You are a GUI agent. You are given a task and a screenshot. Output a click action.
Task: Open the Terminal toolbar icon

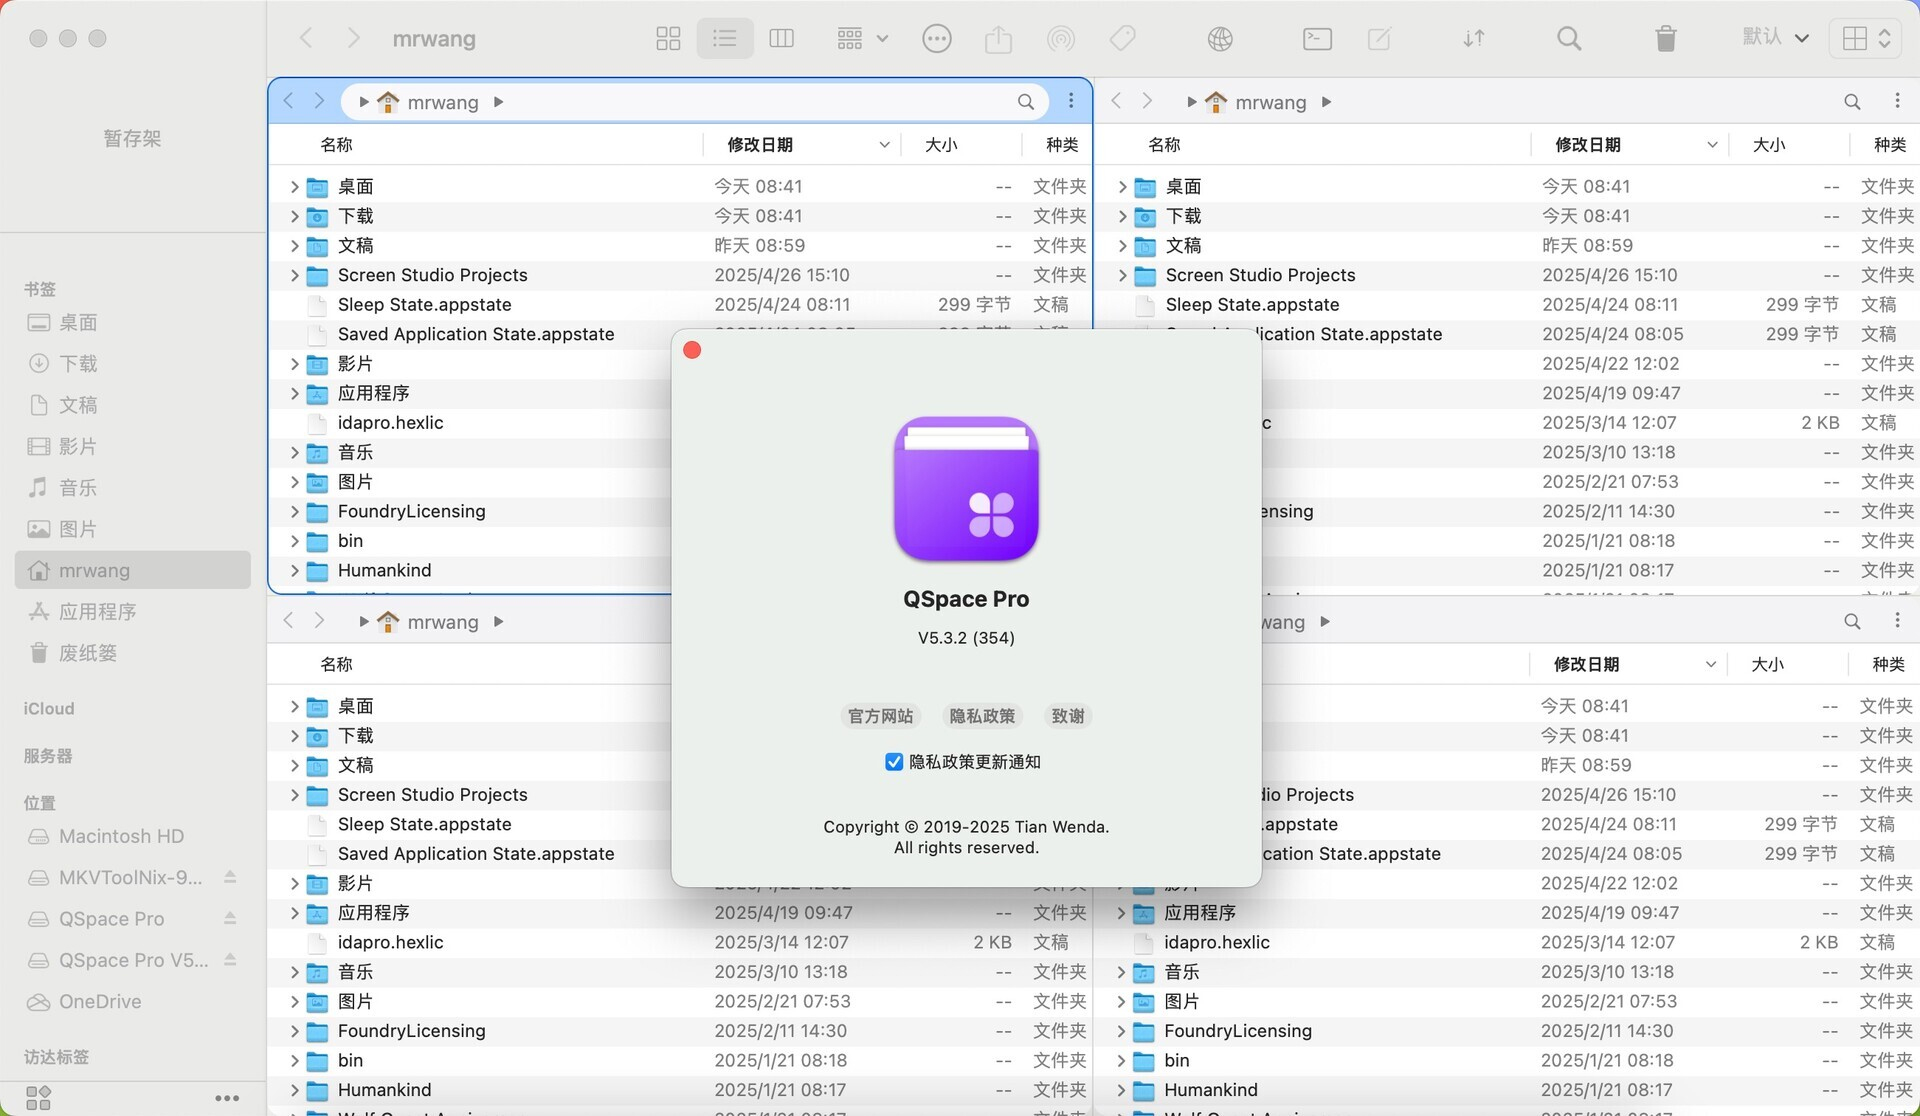pos(1316,38)
